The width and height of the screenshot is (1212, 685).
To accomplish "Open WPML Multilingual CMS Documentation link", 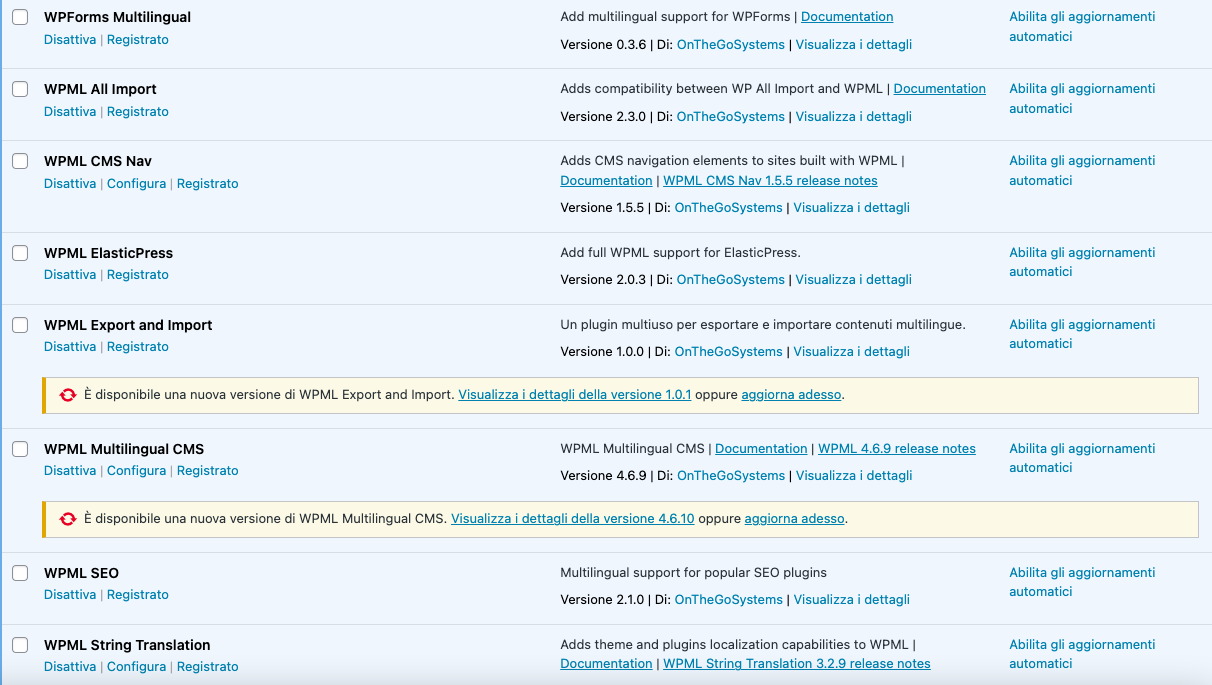I will coord(761,449).
